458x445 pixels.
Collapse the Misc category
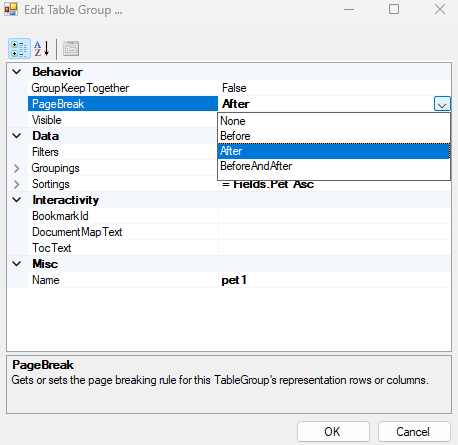(17, 264)
